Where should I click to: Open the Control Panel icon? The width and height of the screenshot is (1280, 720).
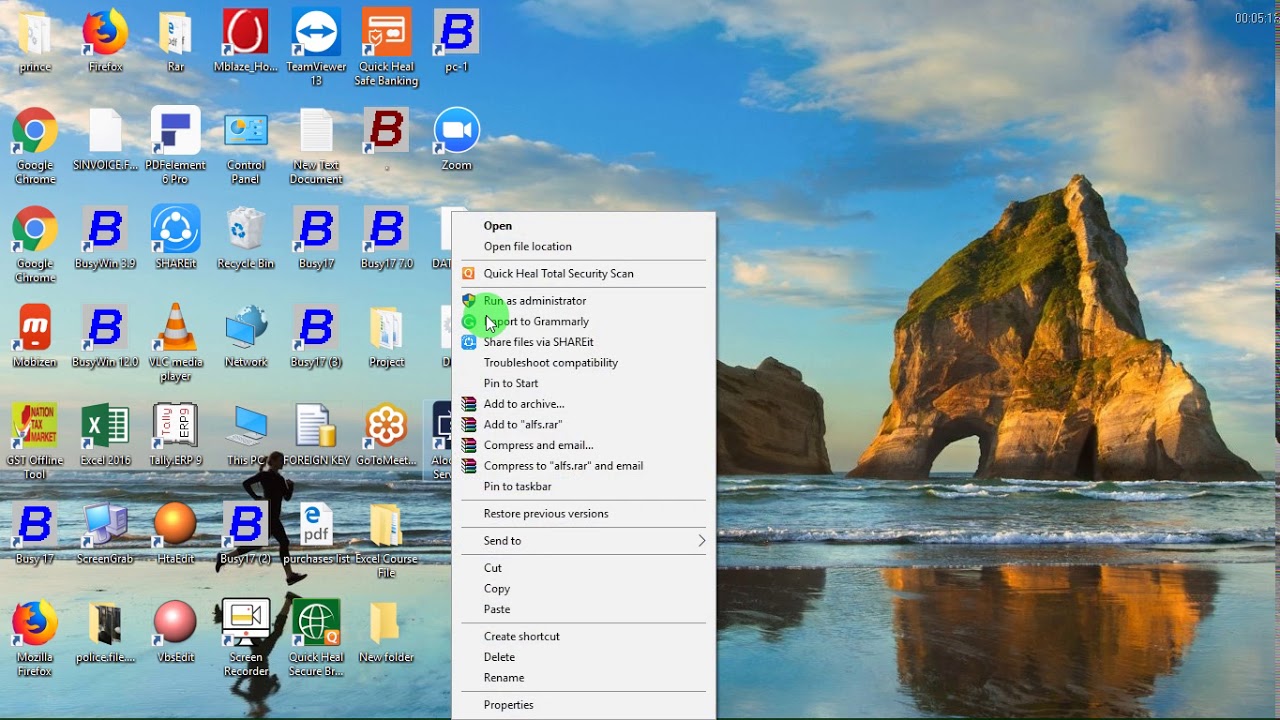246,146
